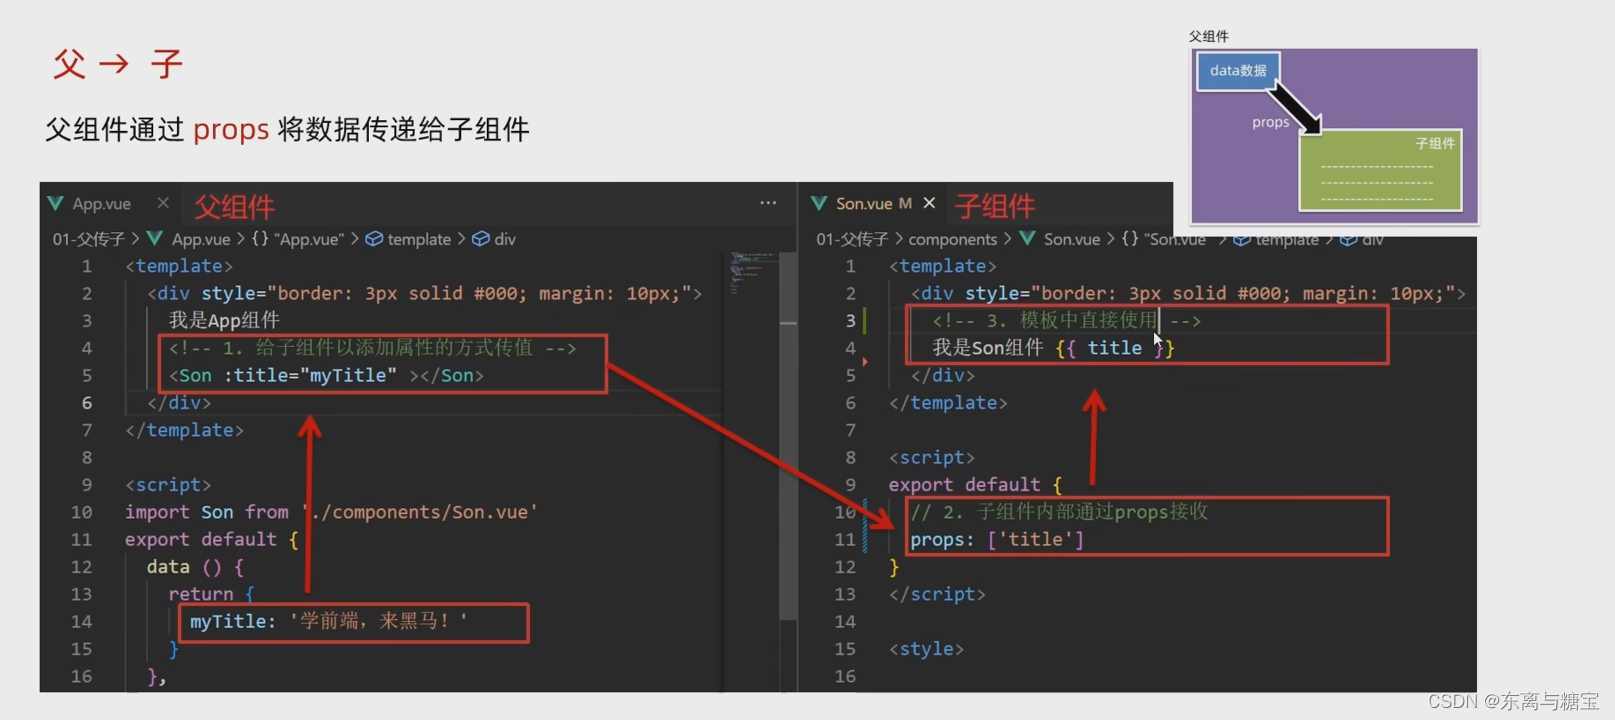Click the "data数据" box in the diagram

1238,71
